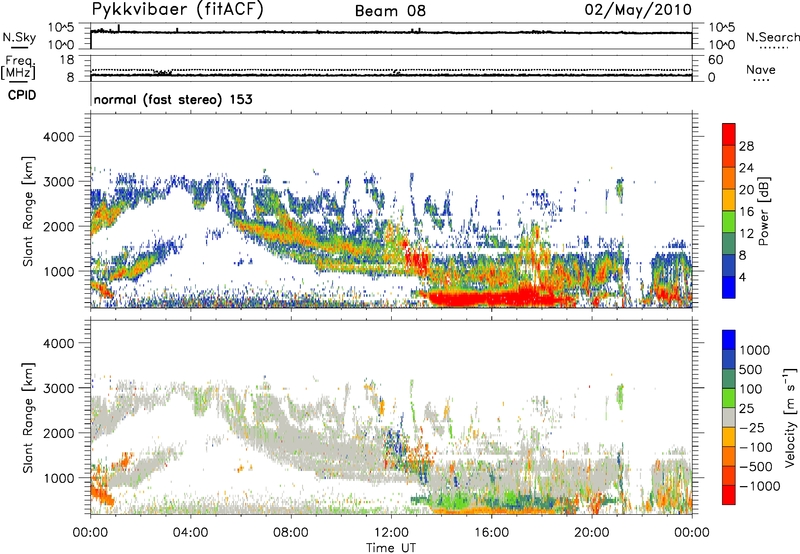Screen dimensions: 800x554
Task: Click the 3000 tick on velocity panel
Action: tap(58, 388)
